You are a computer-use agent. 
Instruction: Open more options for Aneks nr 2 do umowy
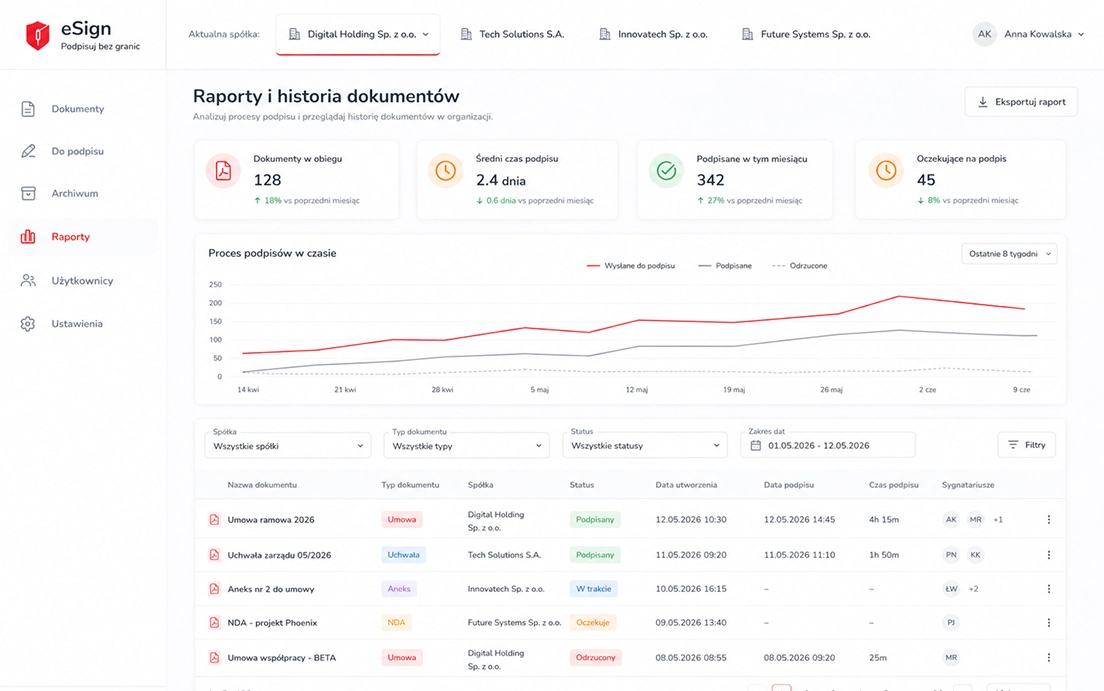(1048, 589)
